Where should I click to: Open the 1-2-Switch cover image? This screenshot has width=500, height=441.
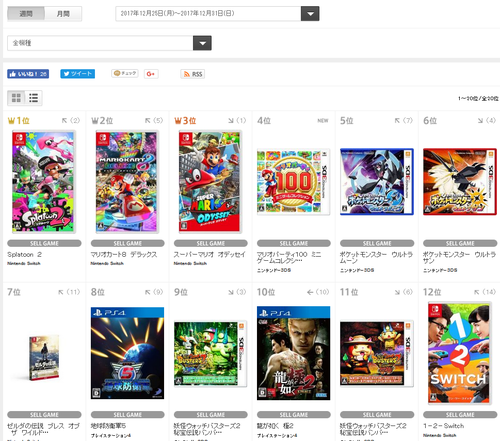click(460, 353)
